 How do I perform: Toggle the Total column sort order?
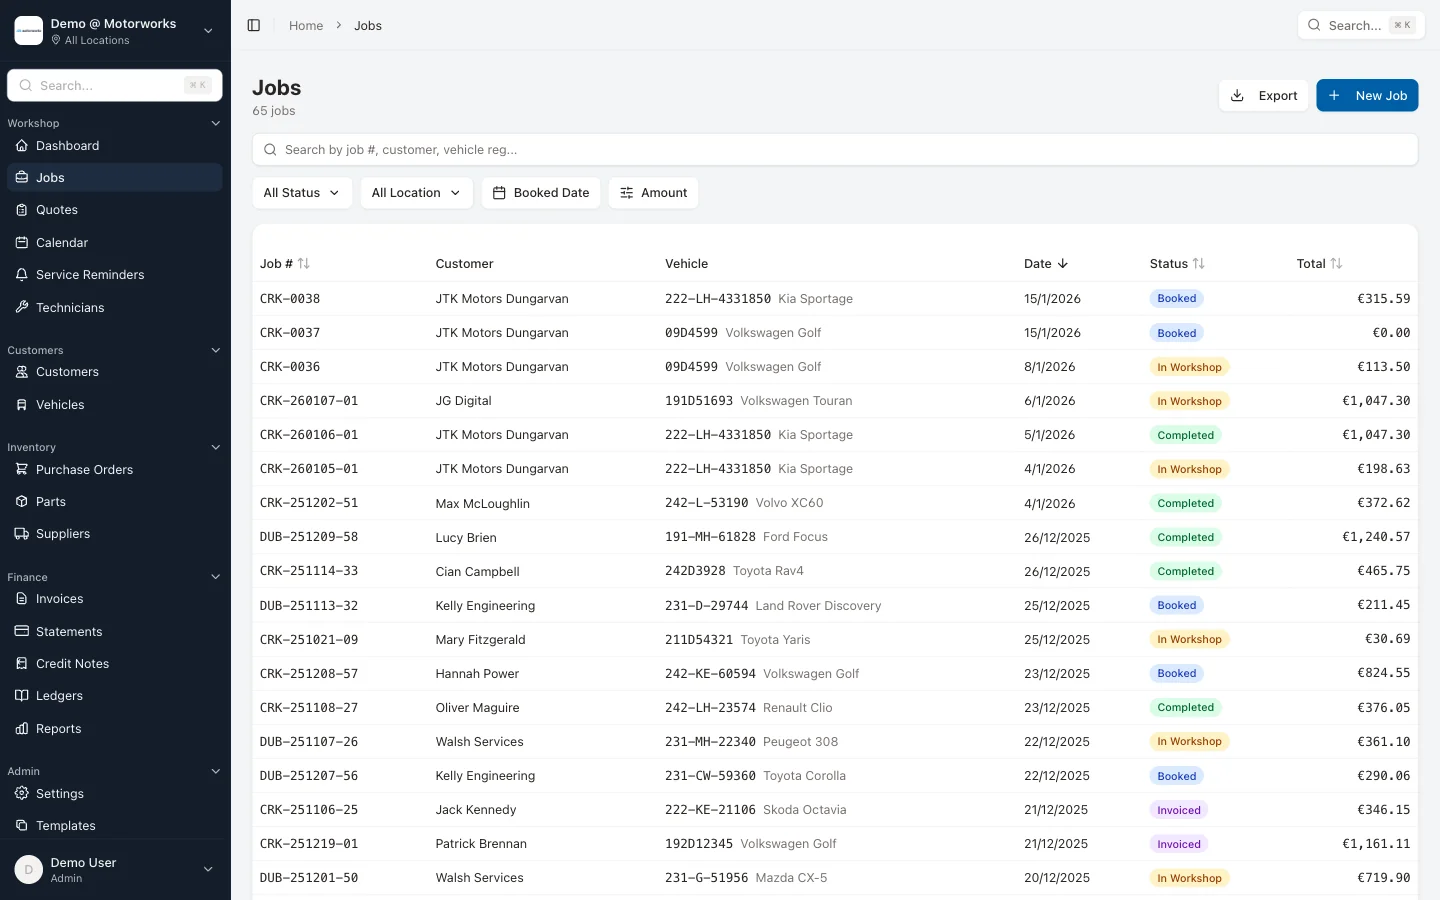[x=1339, y=263]
